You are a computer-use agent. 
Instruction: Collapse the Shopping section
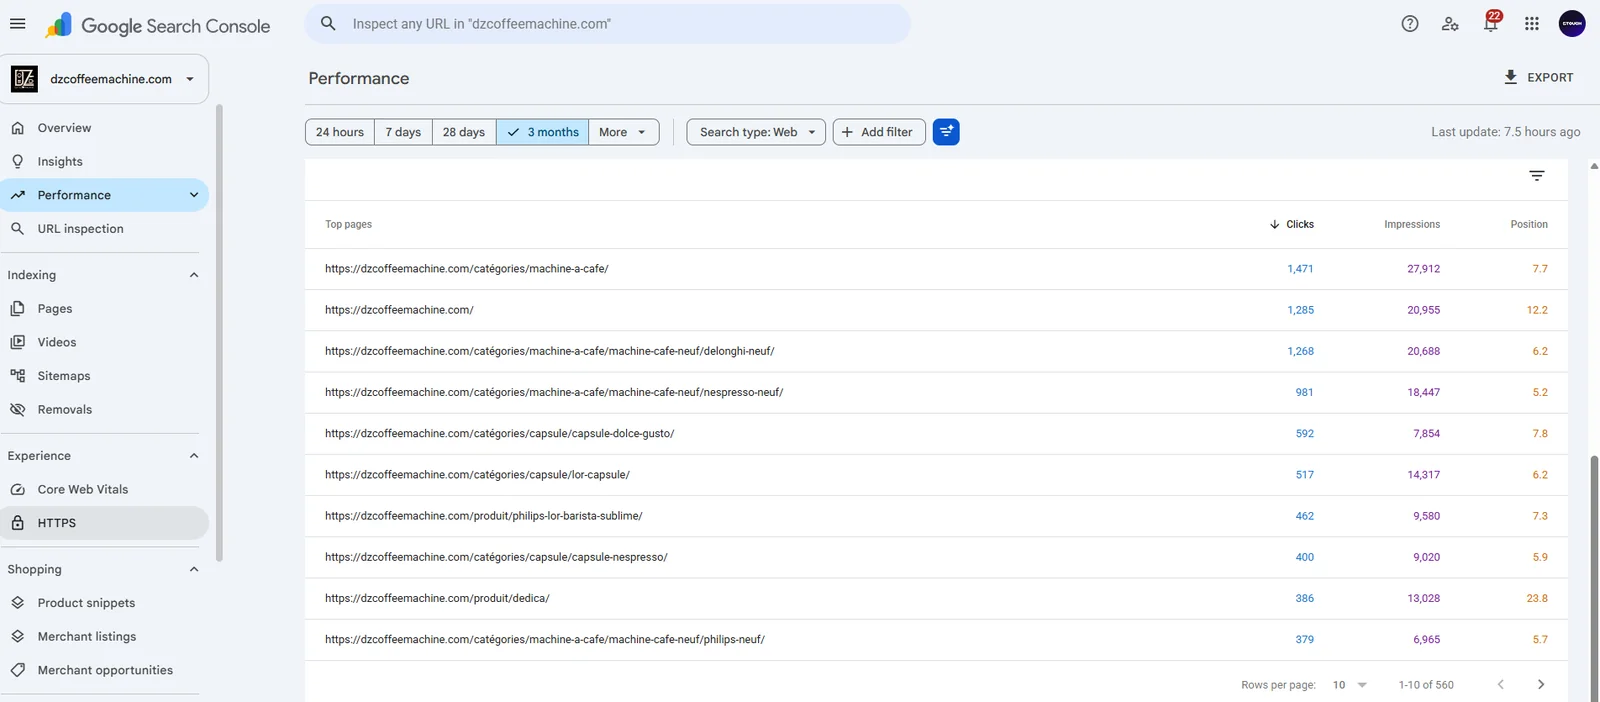(194, 569)
